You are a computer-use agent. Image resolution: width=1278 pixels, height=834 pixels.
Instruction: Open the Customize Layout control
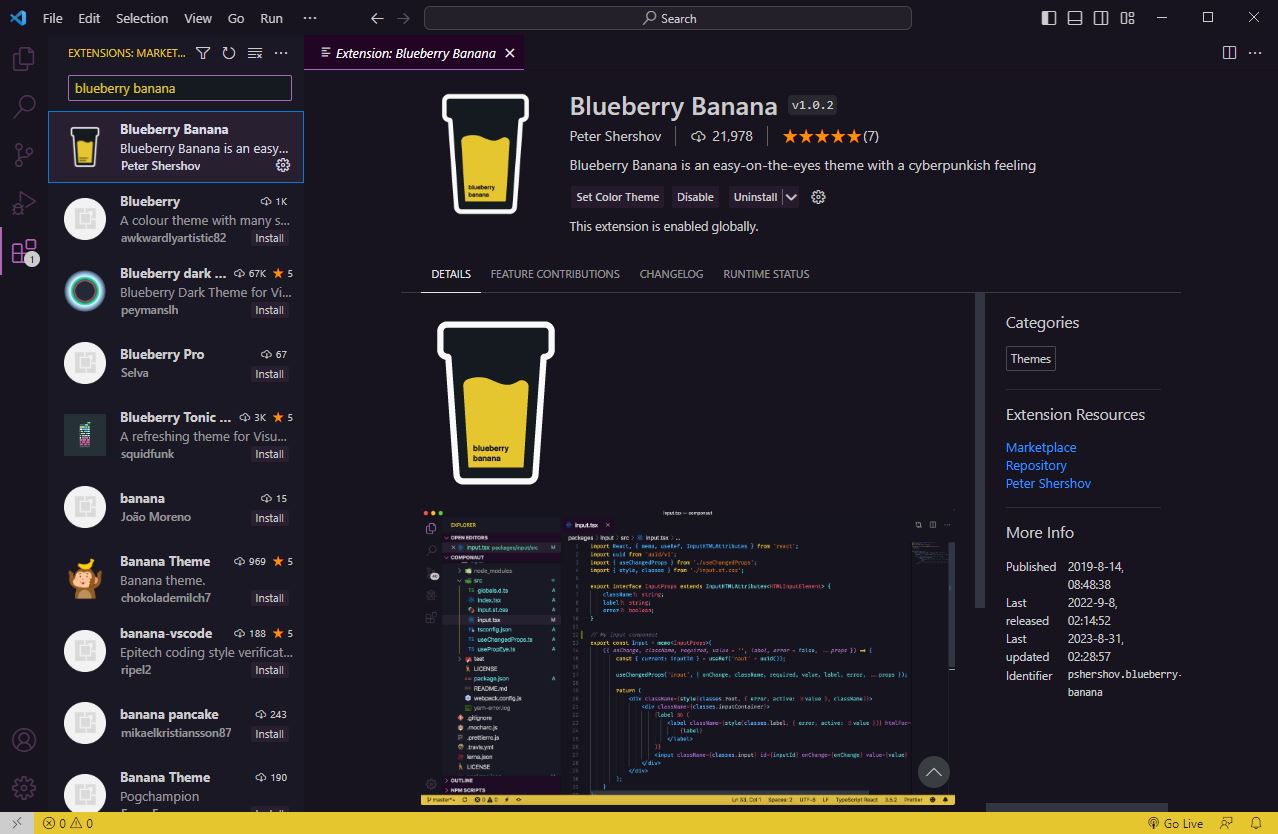tap(1128, 18)
